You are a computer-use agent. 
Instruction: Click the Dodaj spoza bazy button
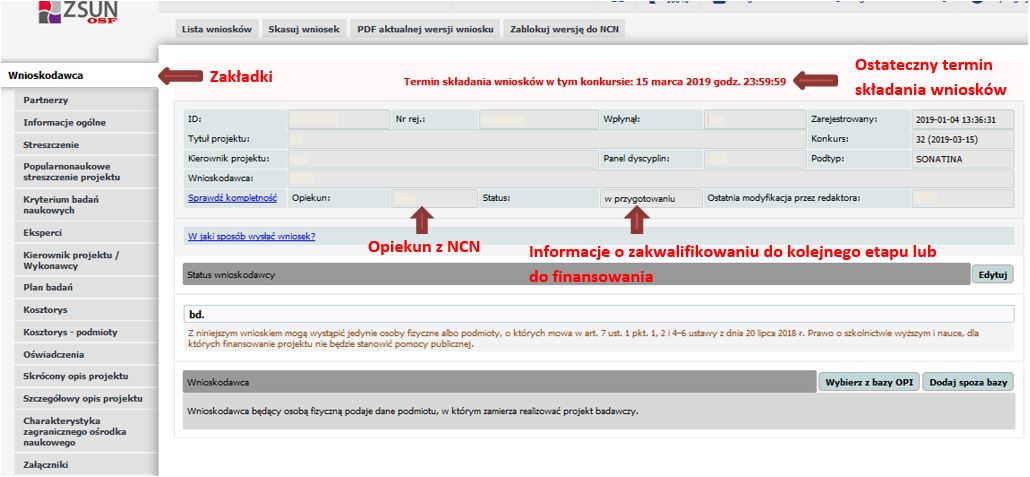[x=968, y=382]
